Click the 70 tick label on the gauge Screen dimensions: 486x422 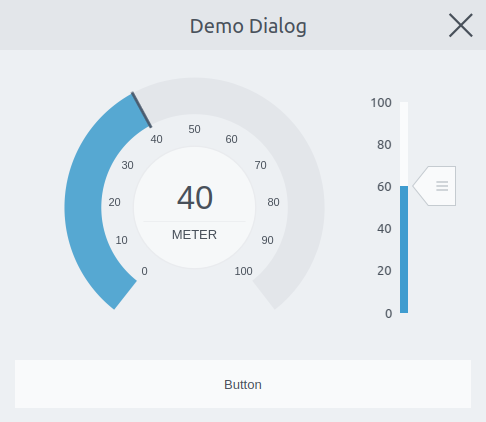pos(260,165)
